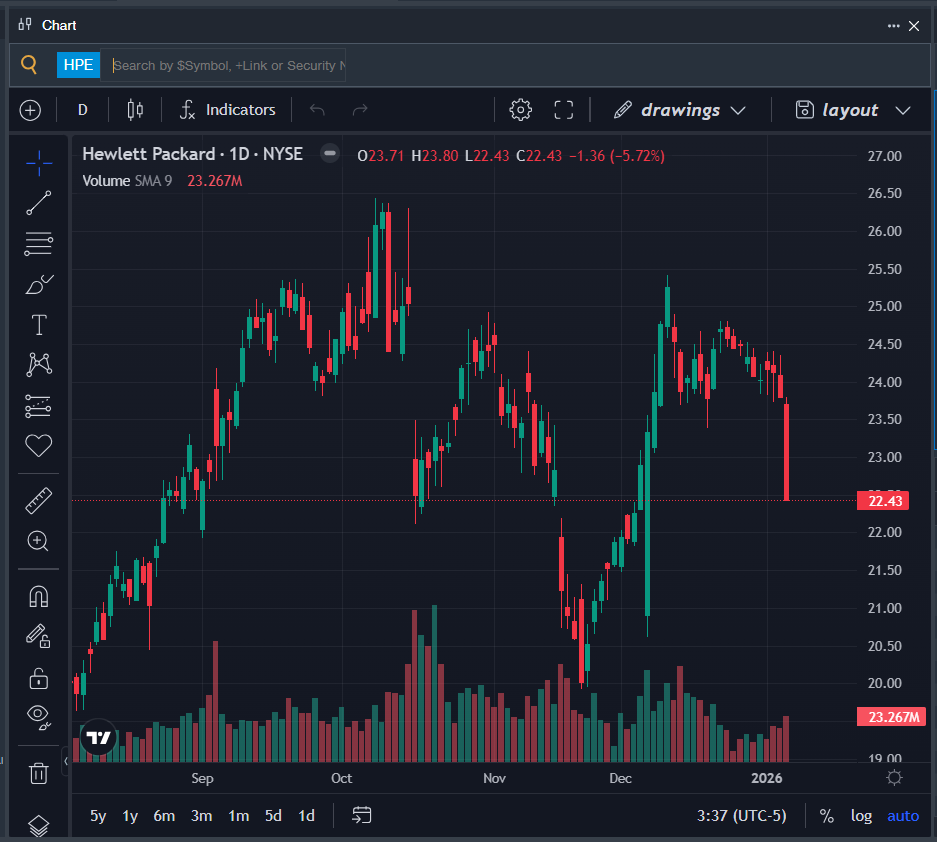Viewport: 937px width, 842px height.
Task: Activate the Zoom In tool
Action: click(38, 541)
